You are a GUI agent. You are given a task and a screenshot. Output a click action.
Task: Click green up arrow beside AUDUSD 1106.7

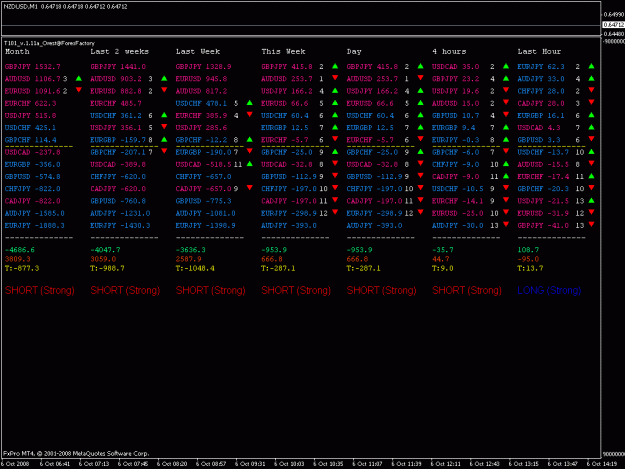tap(79, 78)
